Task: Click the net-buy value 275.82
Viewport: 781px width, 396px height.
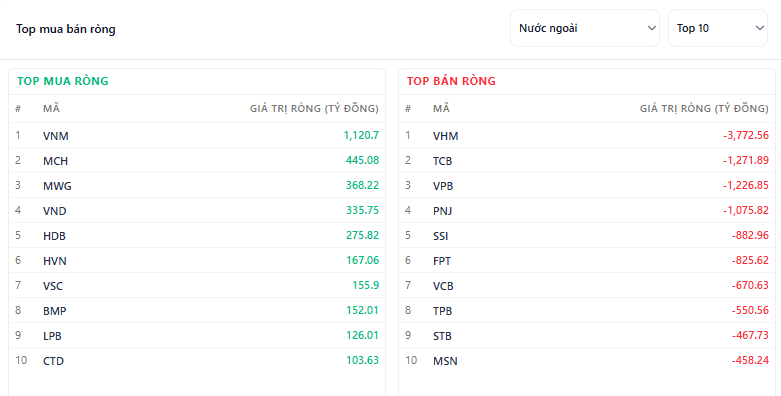Action: [363, 235]
